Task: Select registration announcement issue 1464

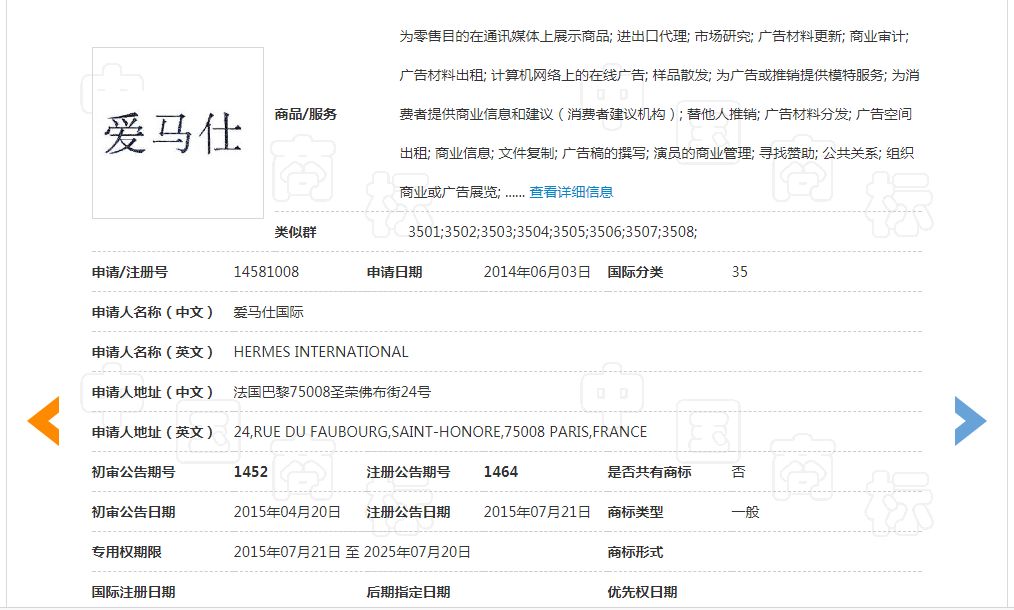Action: (x=501, y=472)
